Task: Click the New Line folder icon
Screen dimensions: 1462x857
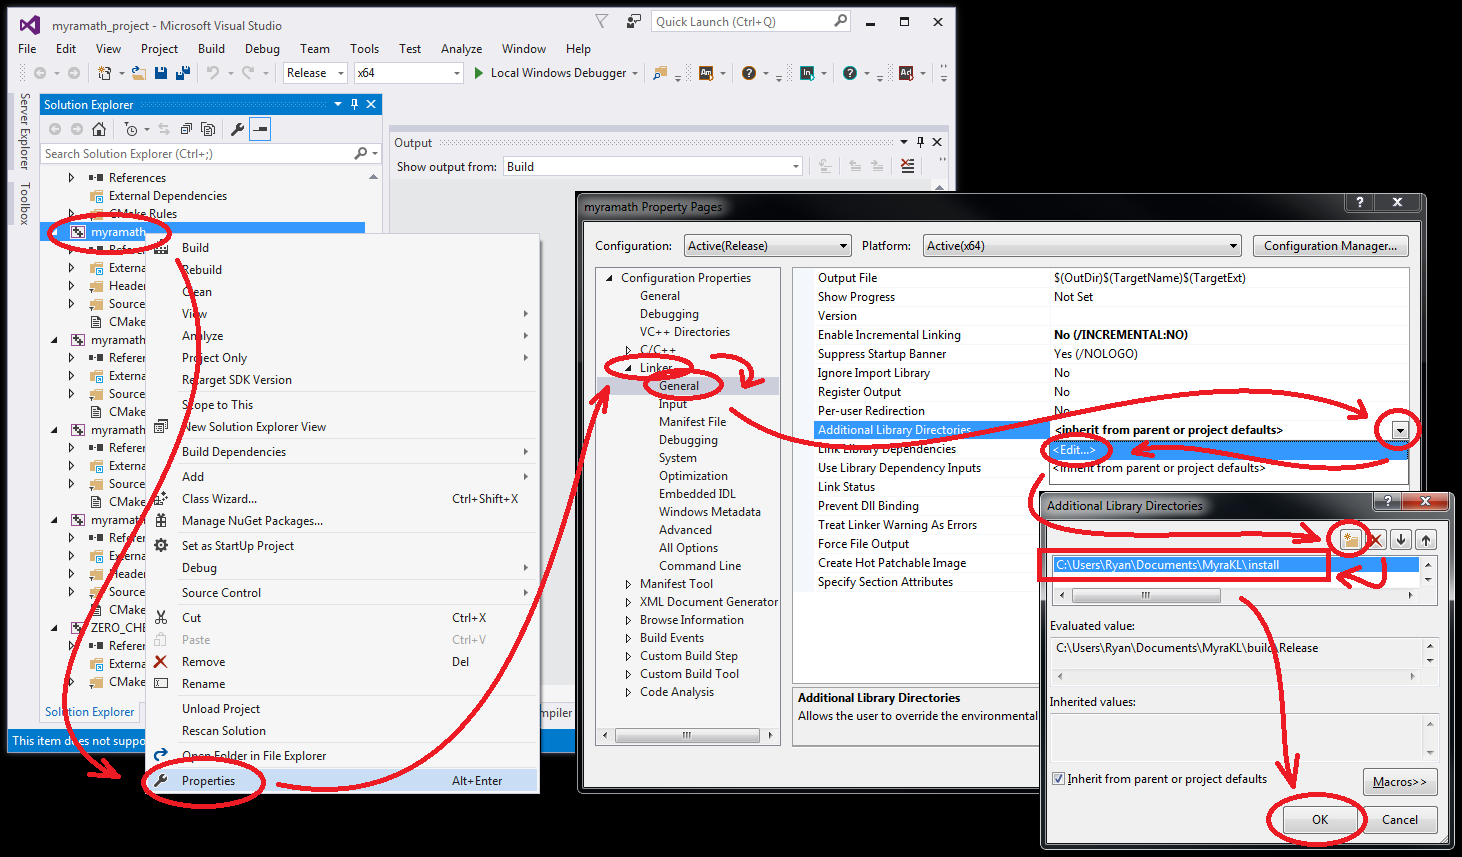Action: click(1351, 540)
